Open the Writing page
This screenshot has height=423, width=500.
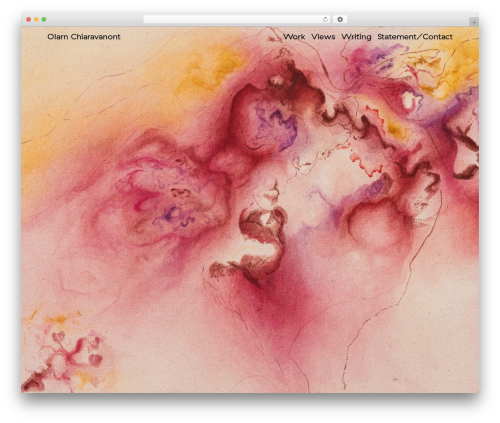(x=356, y=37)
